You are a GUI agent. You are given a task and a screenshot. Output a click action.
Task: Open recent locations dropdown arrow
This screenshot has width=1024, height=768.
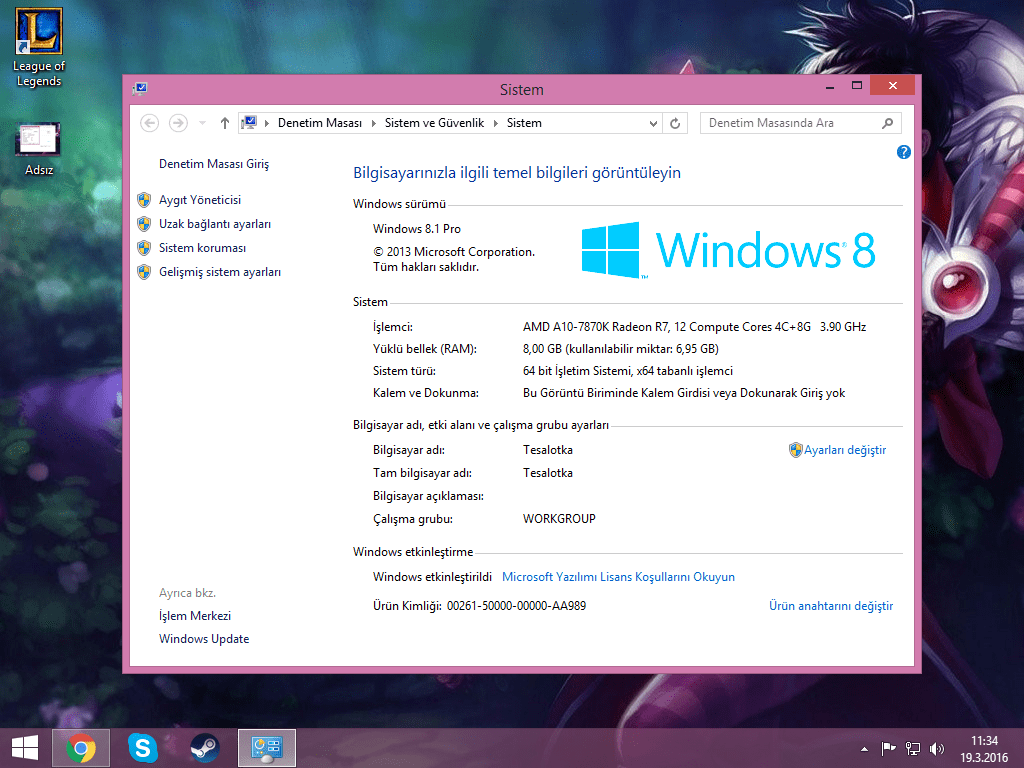[x=202, y=123]
